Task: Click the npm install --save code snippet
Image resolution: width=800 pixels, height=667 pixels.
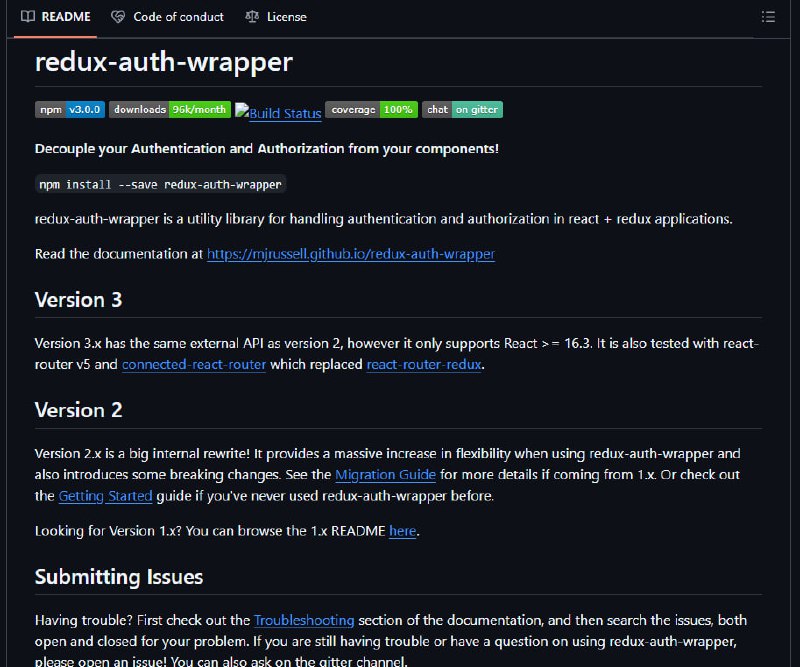Action: (160, 184)
